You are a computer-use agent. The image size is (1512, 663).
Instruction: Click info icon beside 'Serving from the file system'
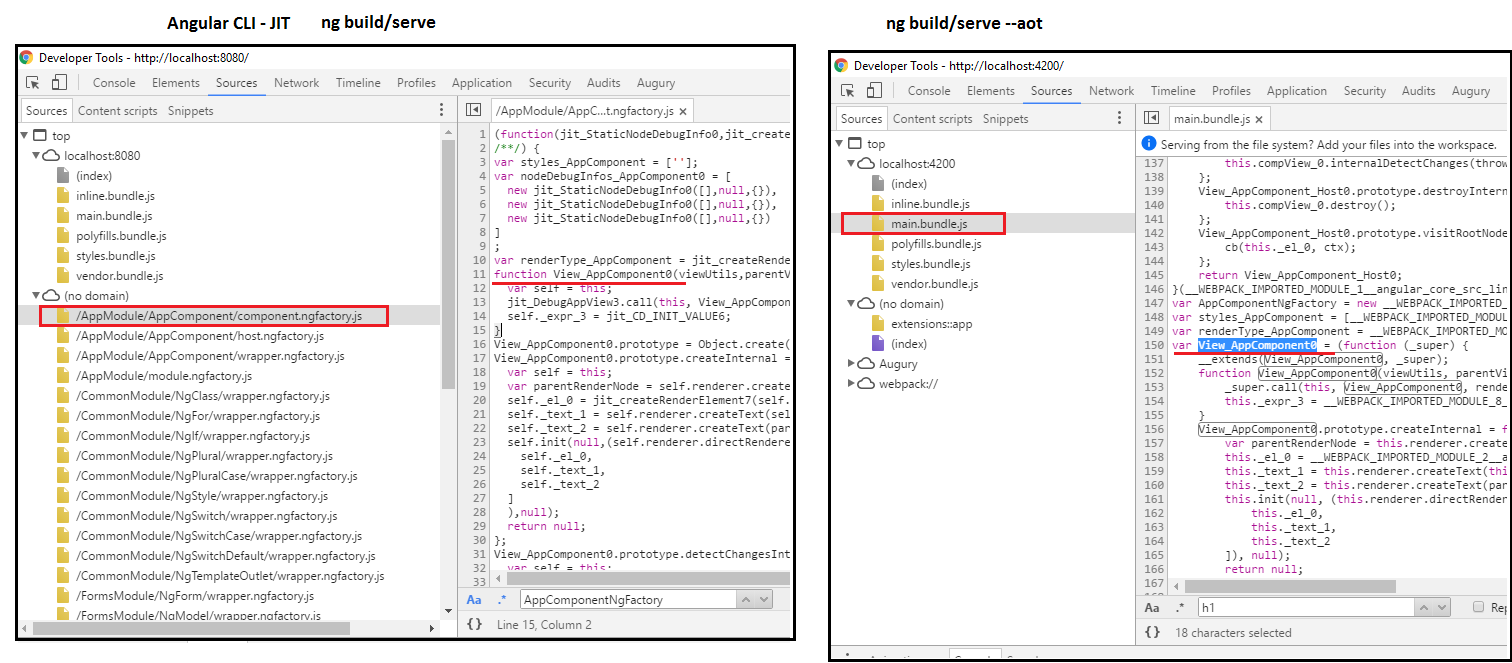(1149, 144)
